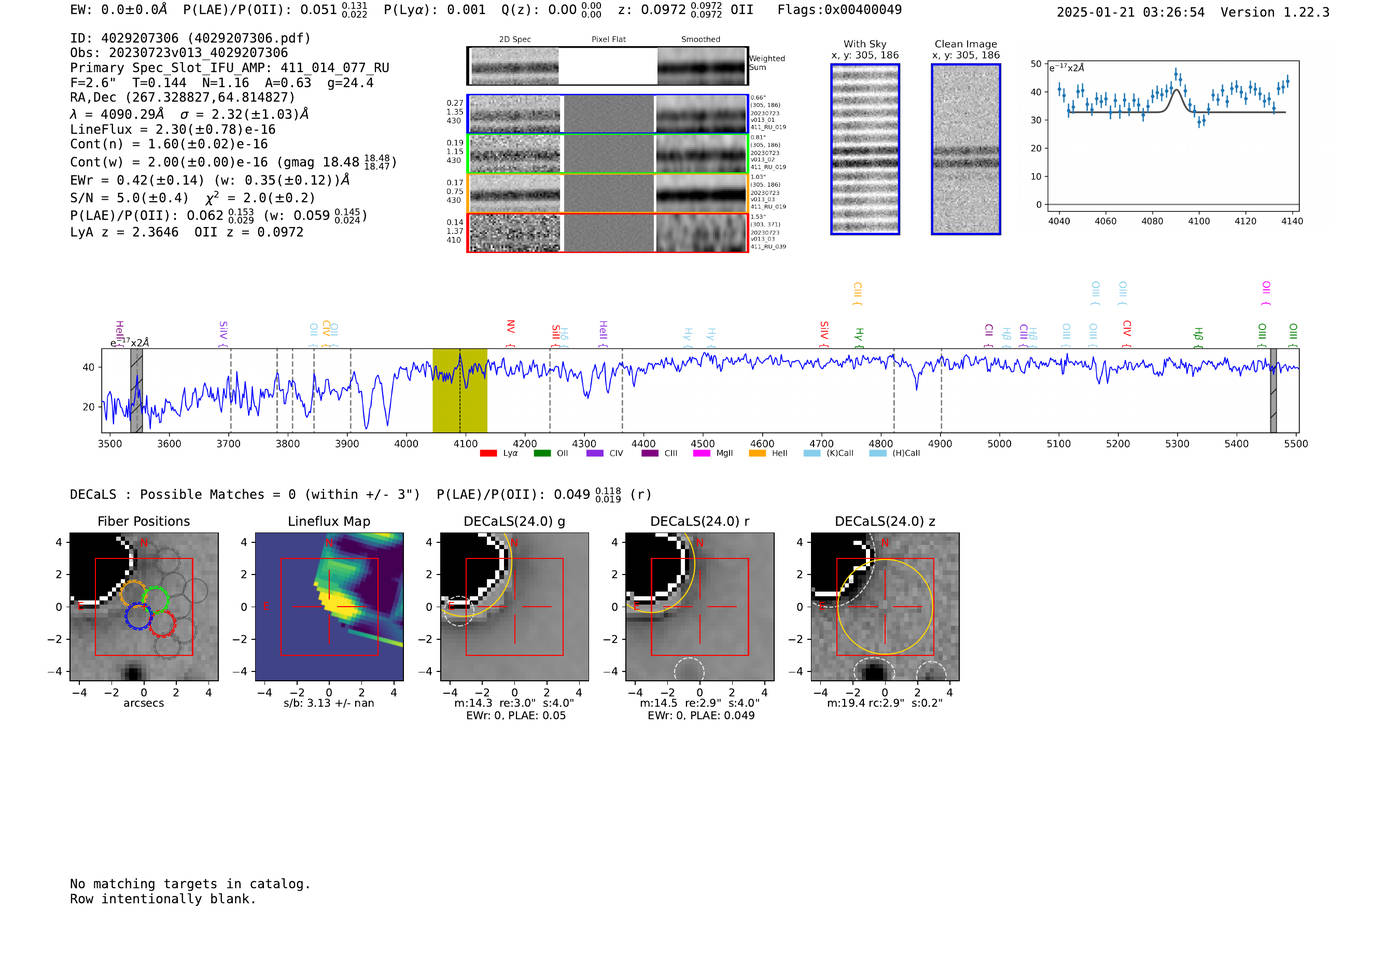
Task: Click the orange HeII legend swatch
Action: (x=757, y=453)
